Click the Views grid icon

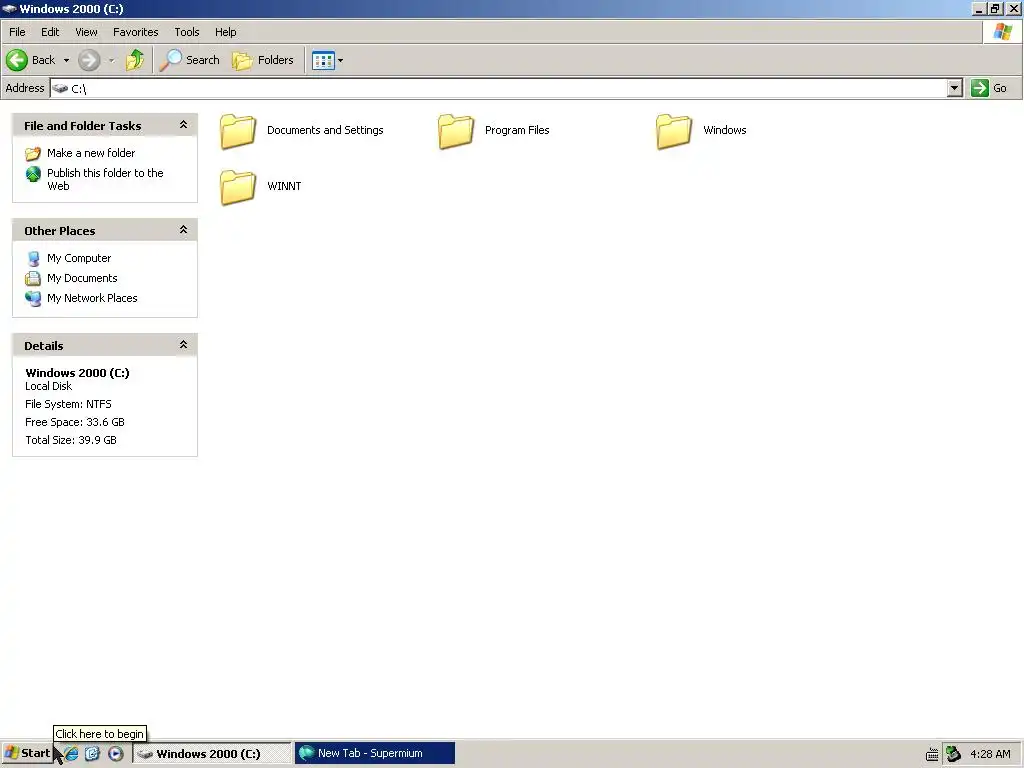[x=323, y=60]
